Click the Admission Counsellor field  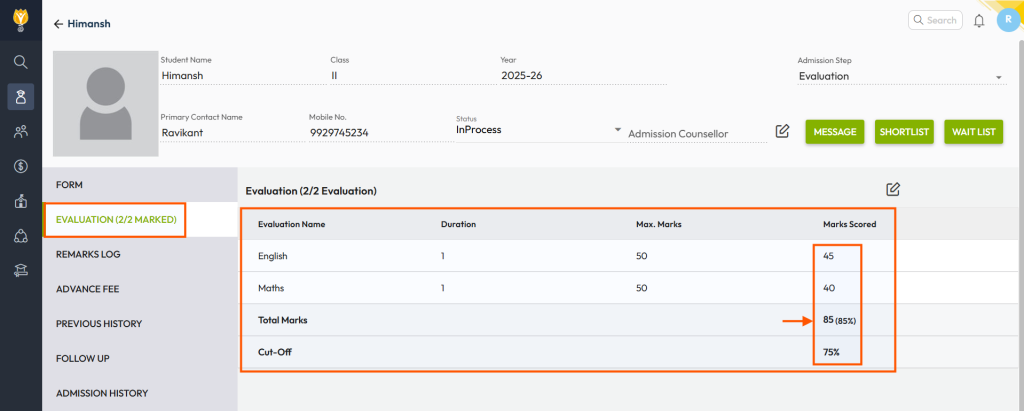pyautogui.click(x=697, y=134)
